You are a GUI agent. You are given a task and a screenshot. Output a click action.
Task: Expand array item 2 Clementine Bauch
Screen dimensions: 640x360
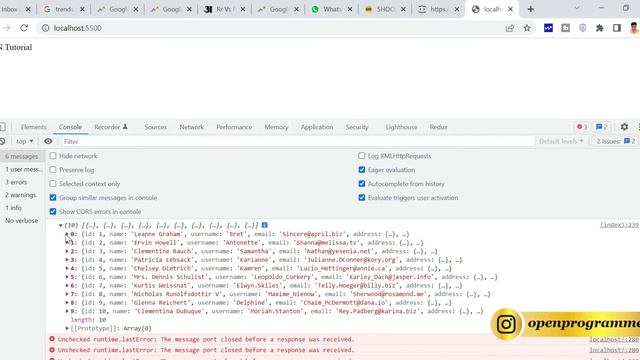[x=67, y=251]
